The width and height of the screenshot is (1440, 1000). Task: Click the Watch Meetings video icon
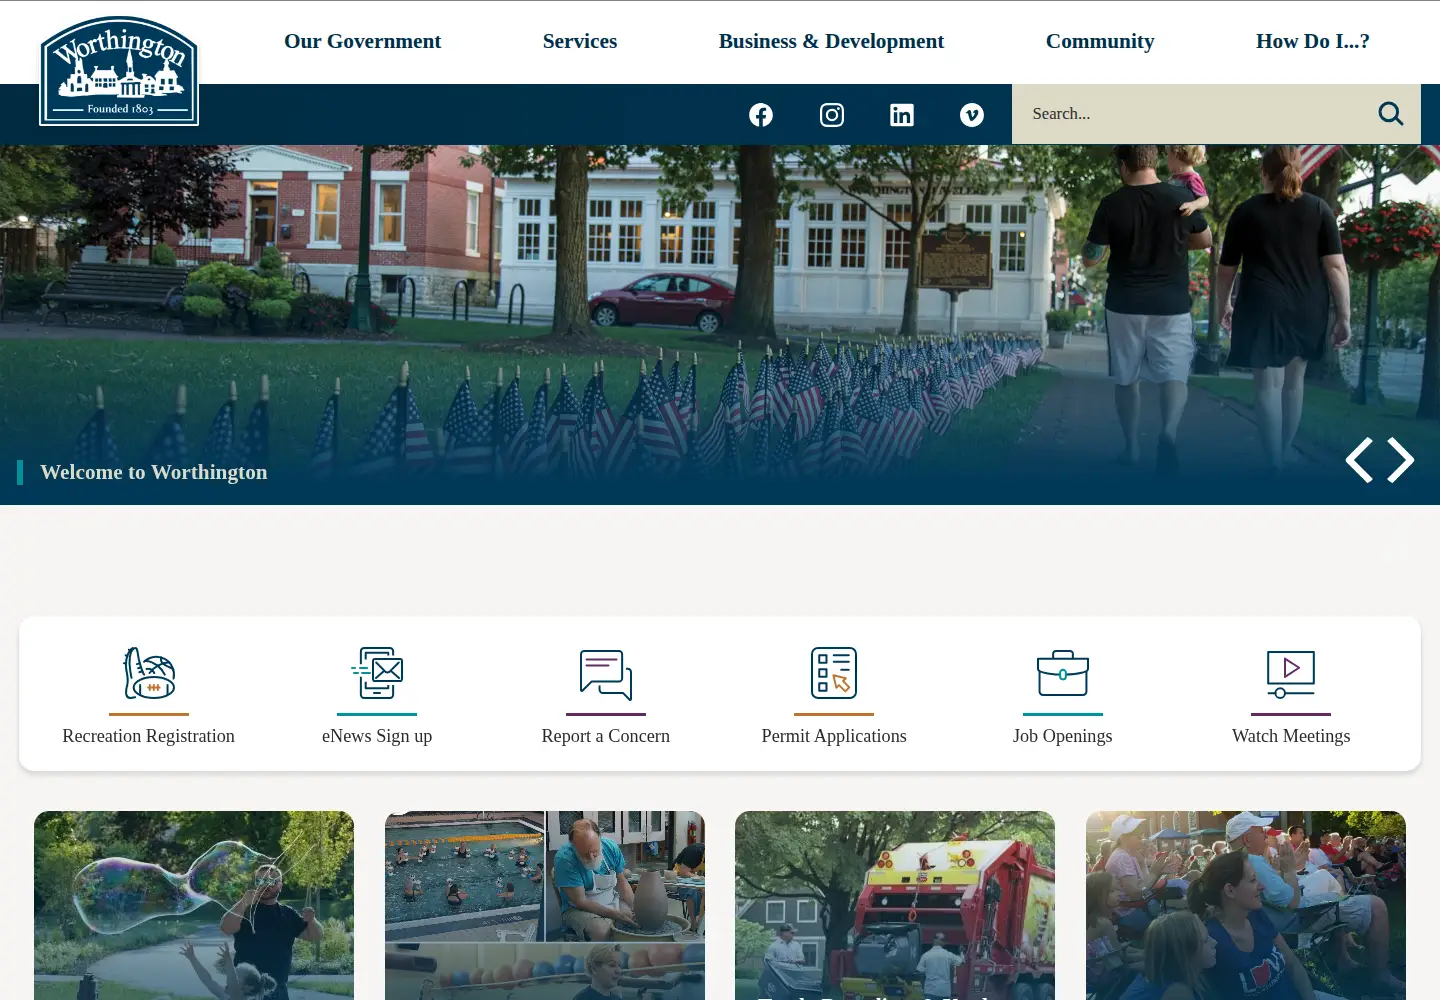coord(1291,675)
